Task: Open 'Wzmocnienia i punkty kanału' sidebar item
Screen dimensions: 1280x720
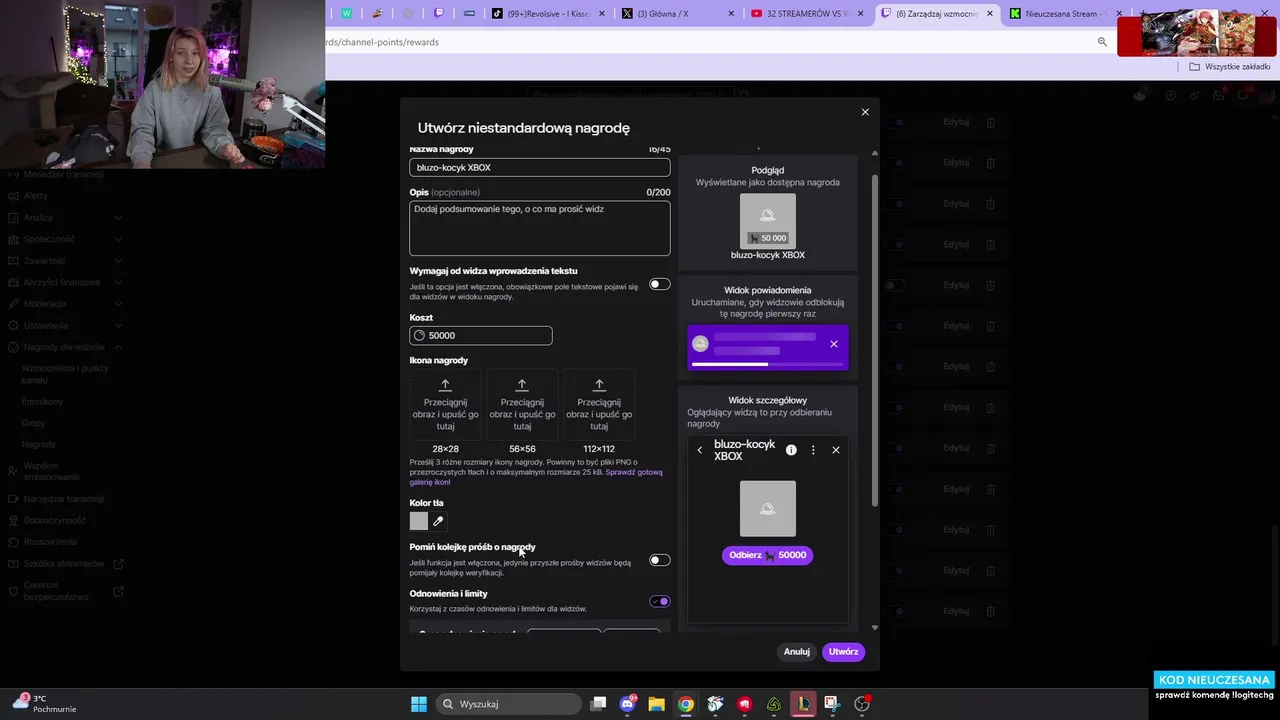Action: point(65,374)
